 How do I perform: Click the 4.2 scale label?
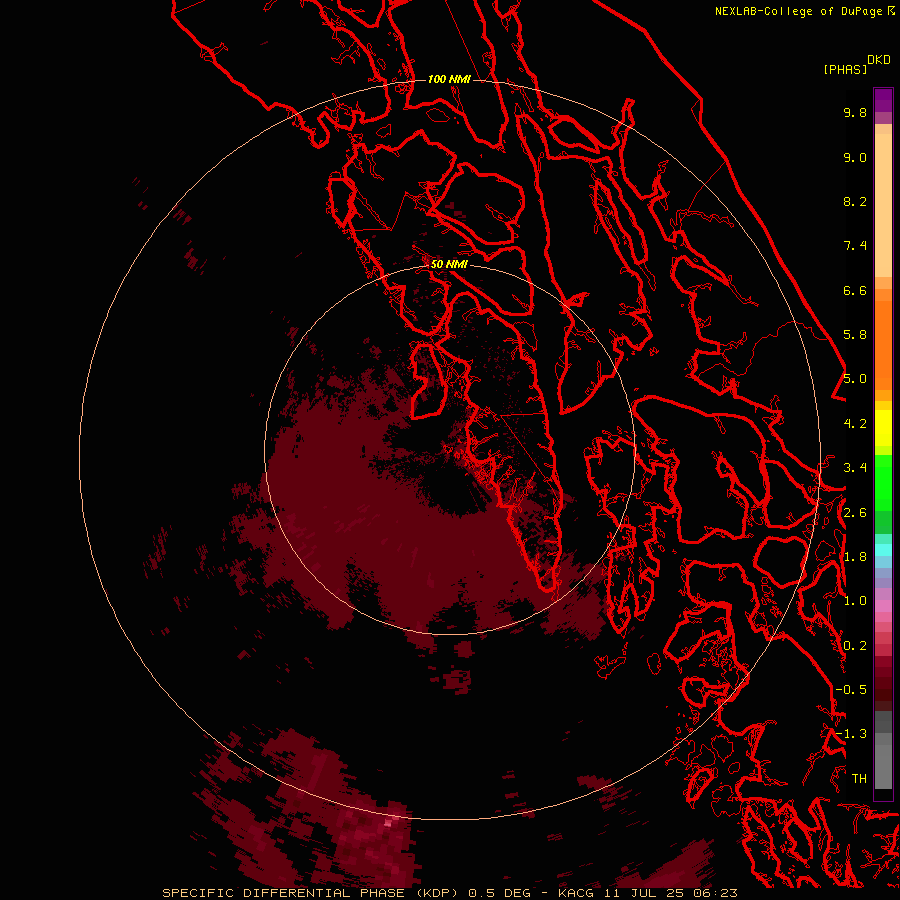[x=855, y=424]
